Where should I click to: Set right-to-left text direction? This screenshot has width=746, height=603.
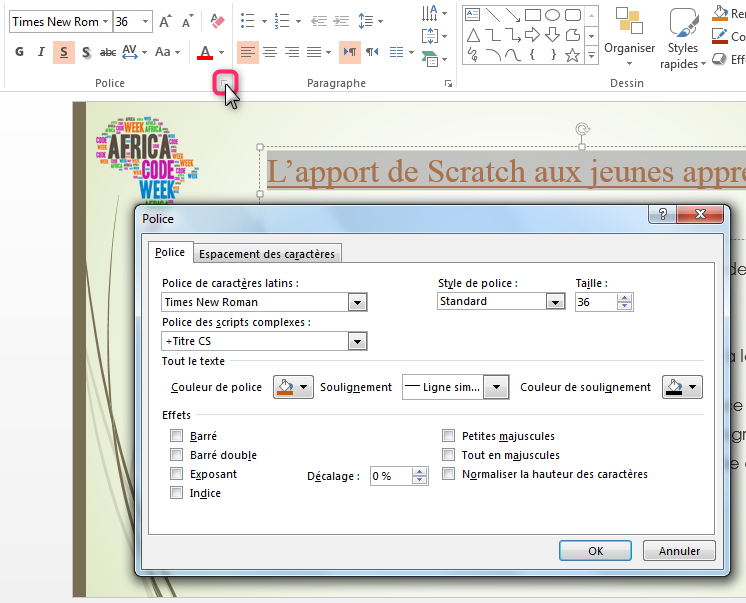[372, 52]
